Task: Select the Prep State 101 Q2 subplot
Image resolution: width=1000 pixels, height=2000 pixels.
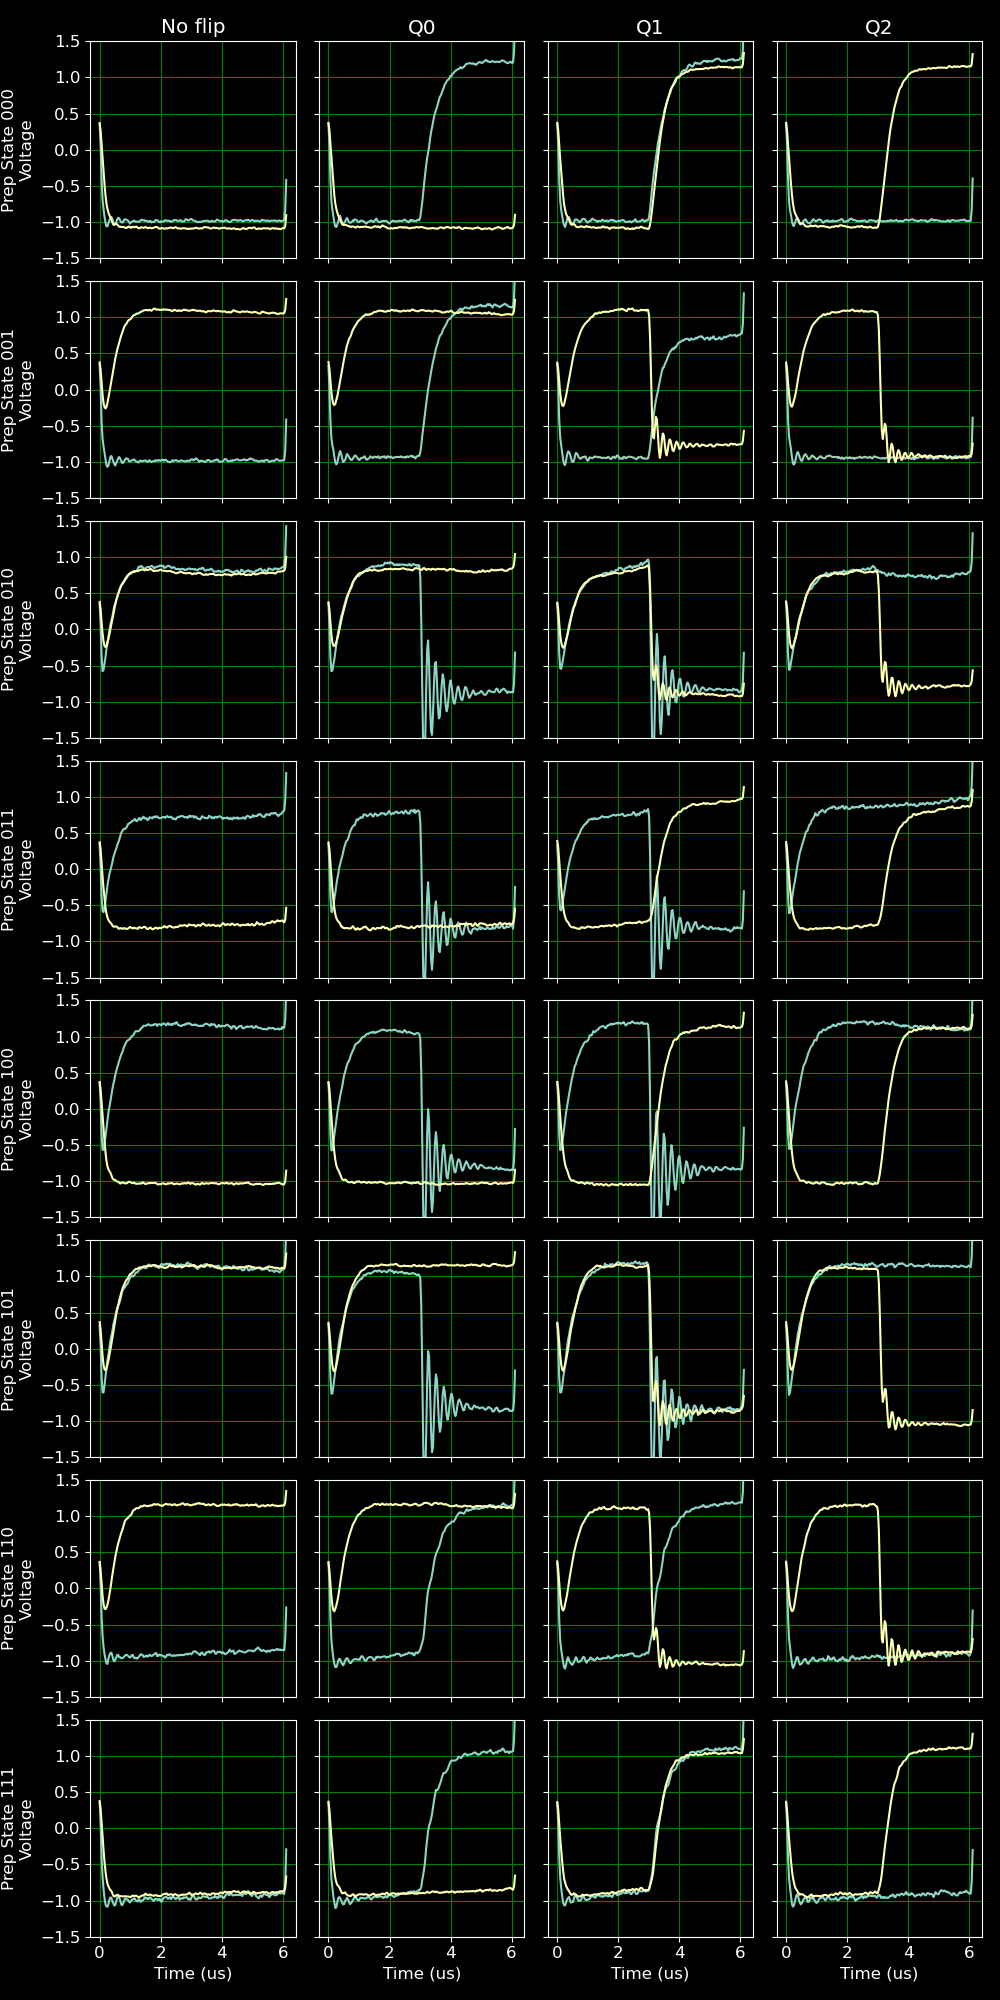Action: tap(878, 1349)
